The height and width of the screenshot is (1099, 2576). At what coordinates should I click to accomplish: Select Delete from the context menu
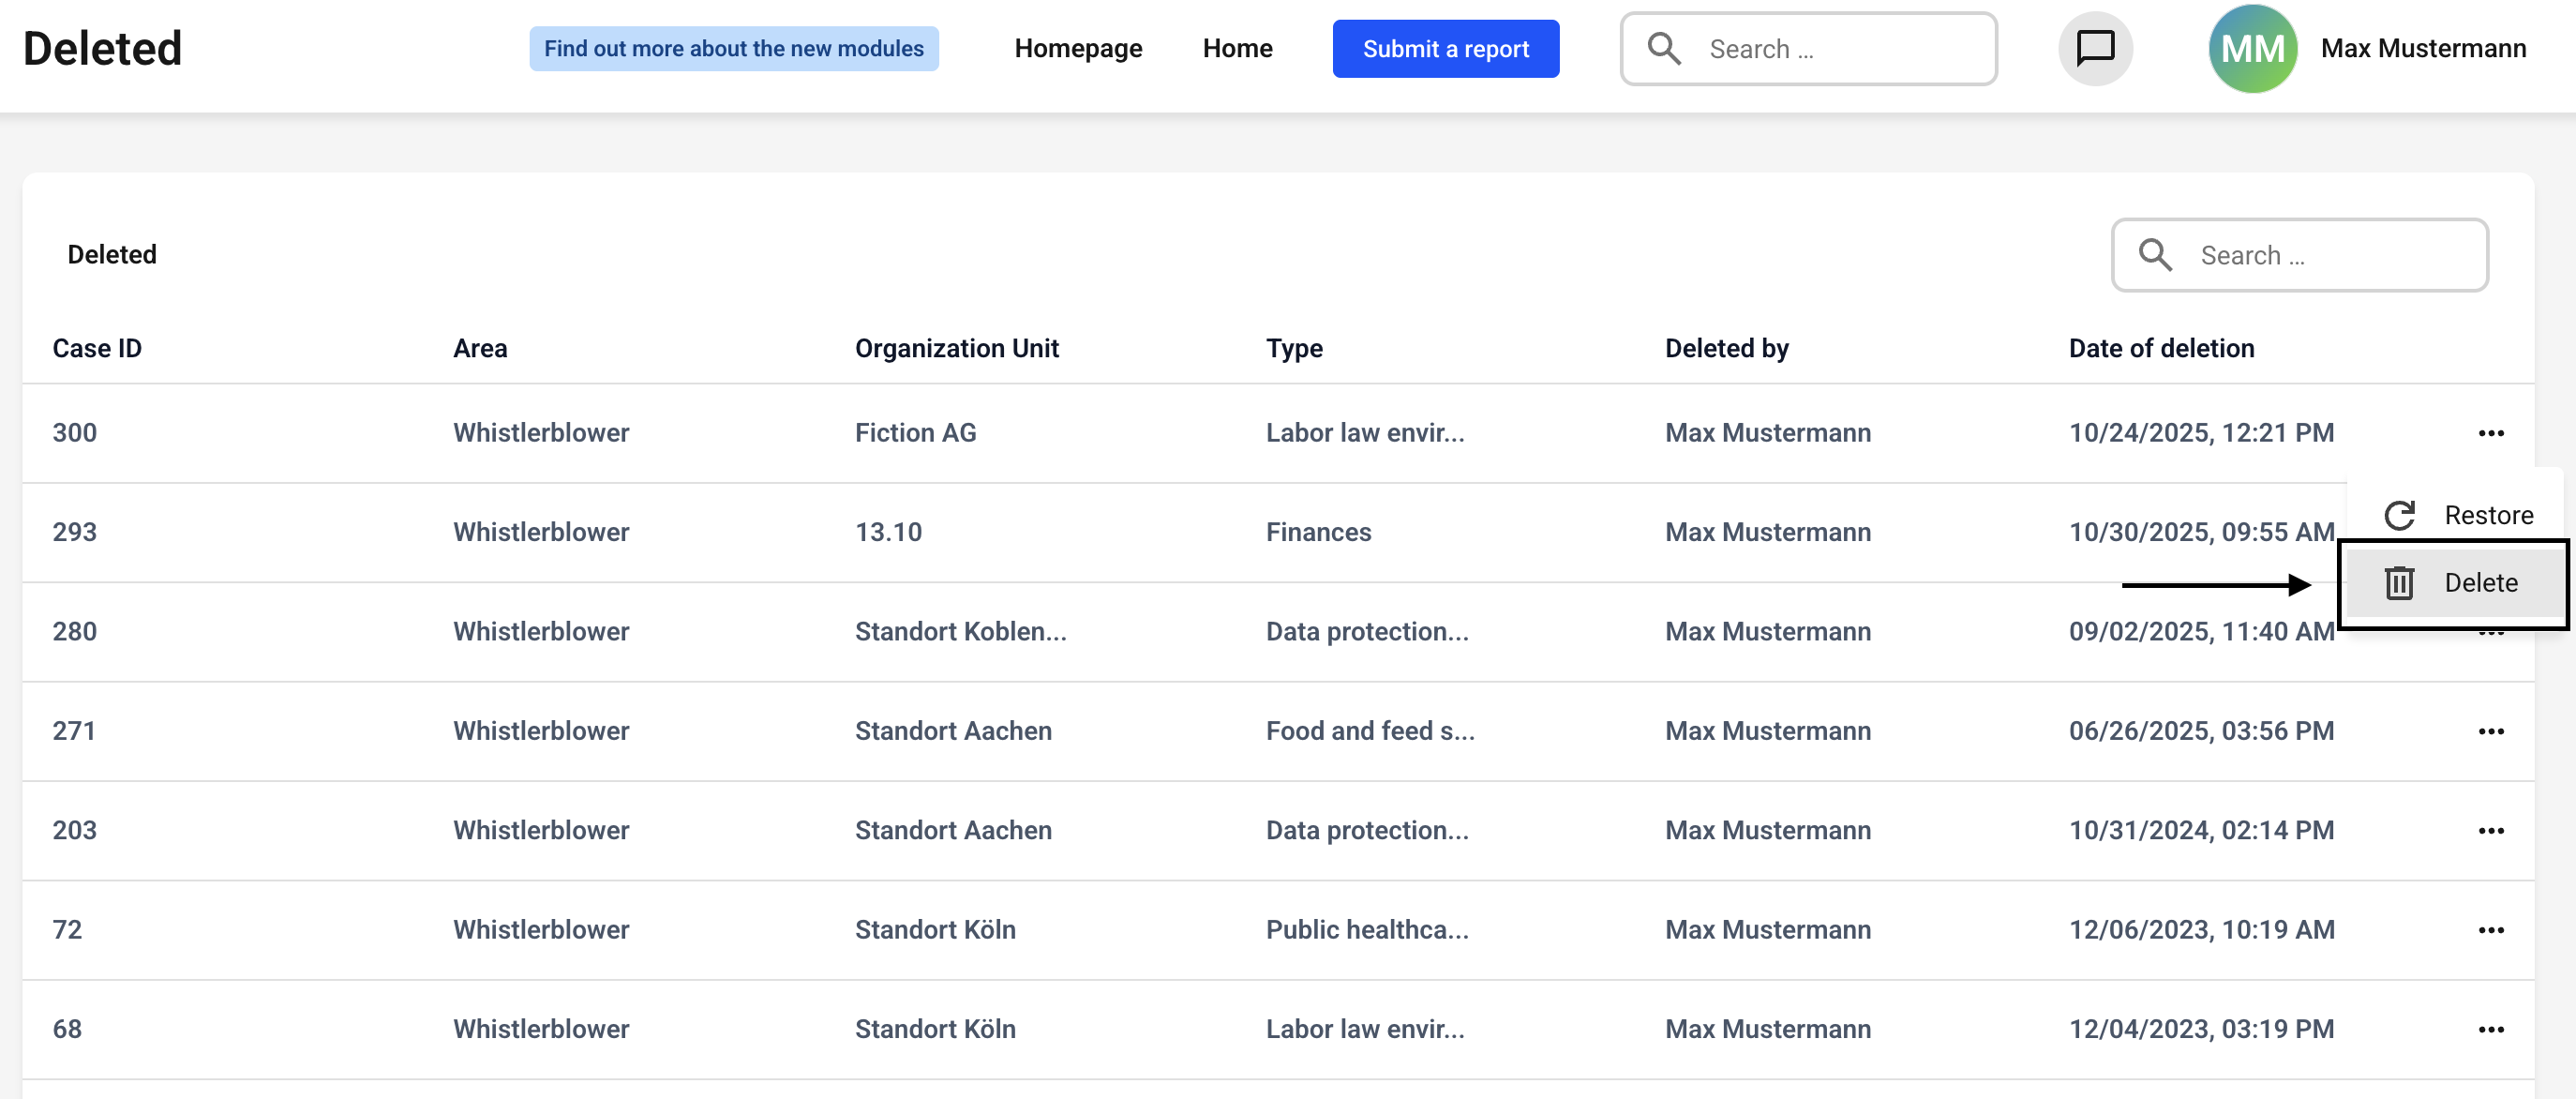tap(2480, 583)
